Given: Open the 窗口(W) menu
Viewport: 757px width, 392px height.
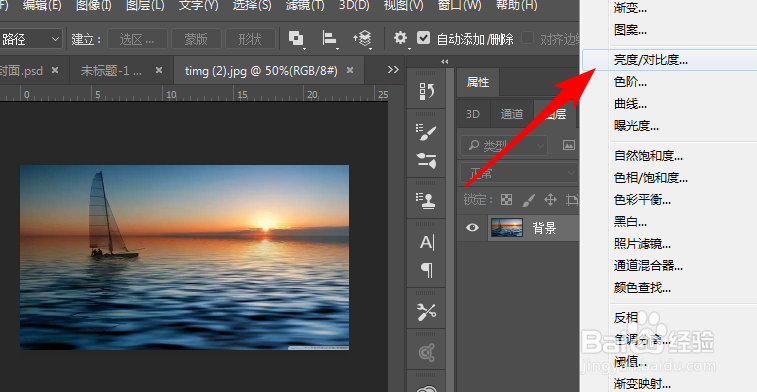Looking at the screenshot, I should [x=459, y=6].
